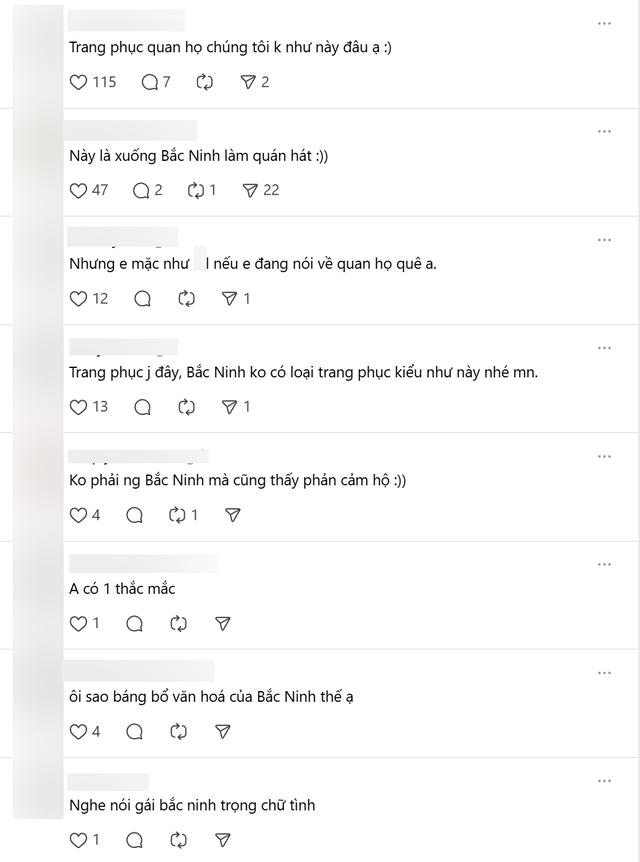Open options menu on the 'phản cảm' comment

pyautogui.click(x=604, y=455)
